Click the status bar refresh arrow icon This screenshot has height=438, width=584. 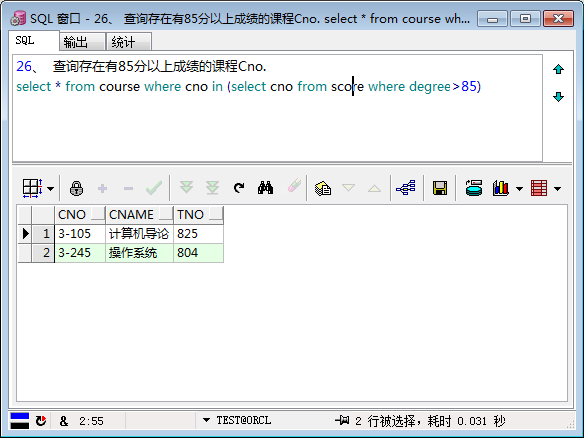[x=41, y=421]
